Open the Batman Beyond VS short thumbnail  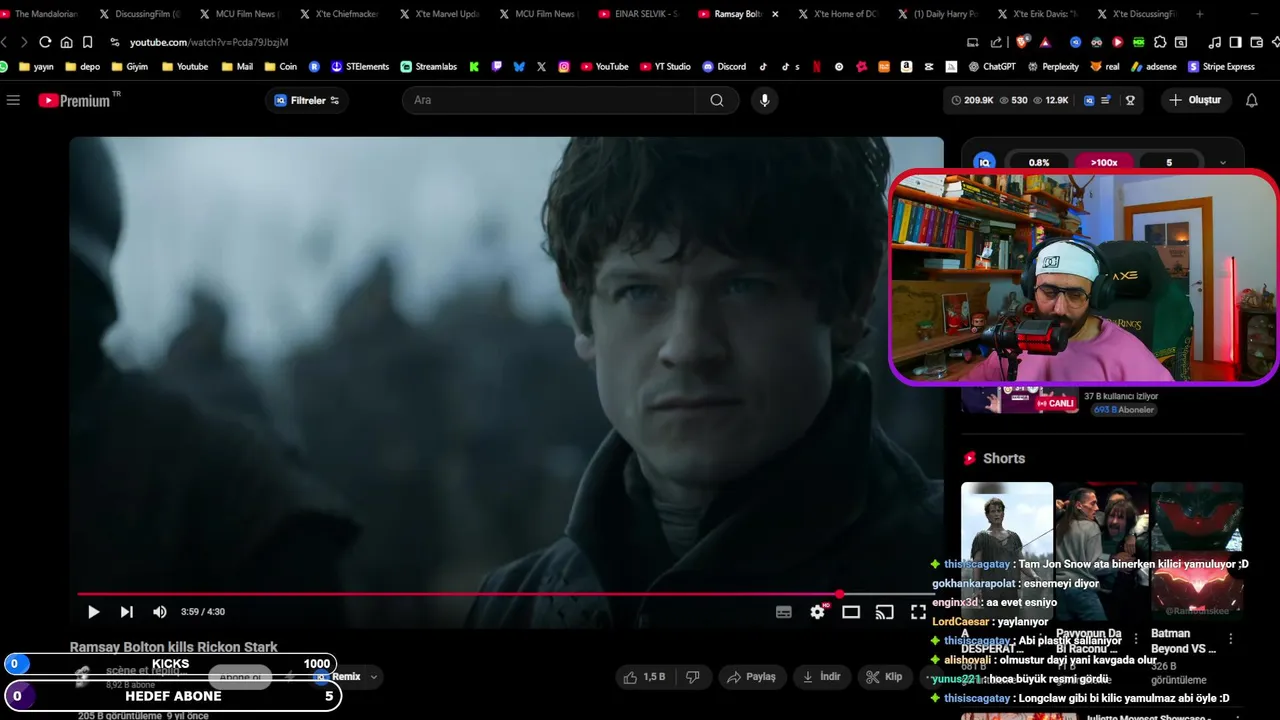pyautogui.click(x=1196, y=551)
